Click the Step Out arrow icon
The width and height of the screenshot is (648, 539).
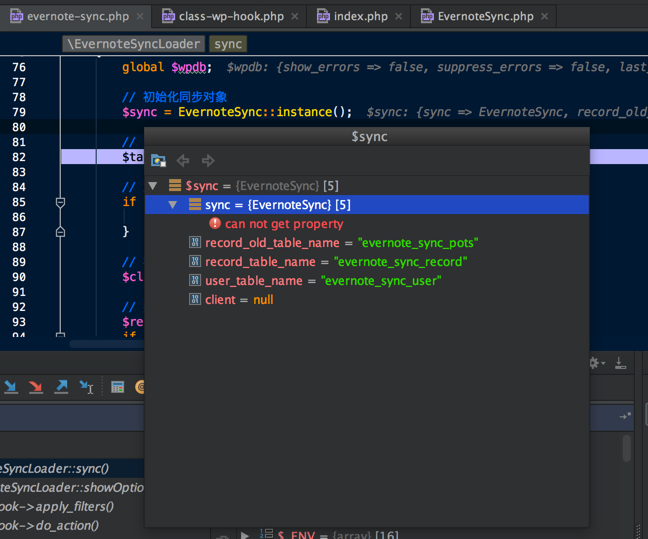tap(61, 387)
